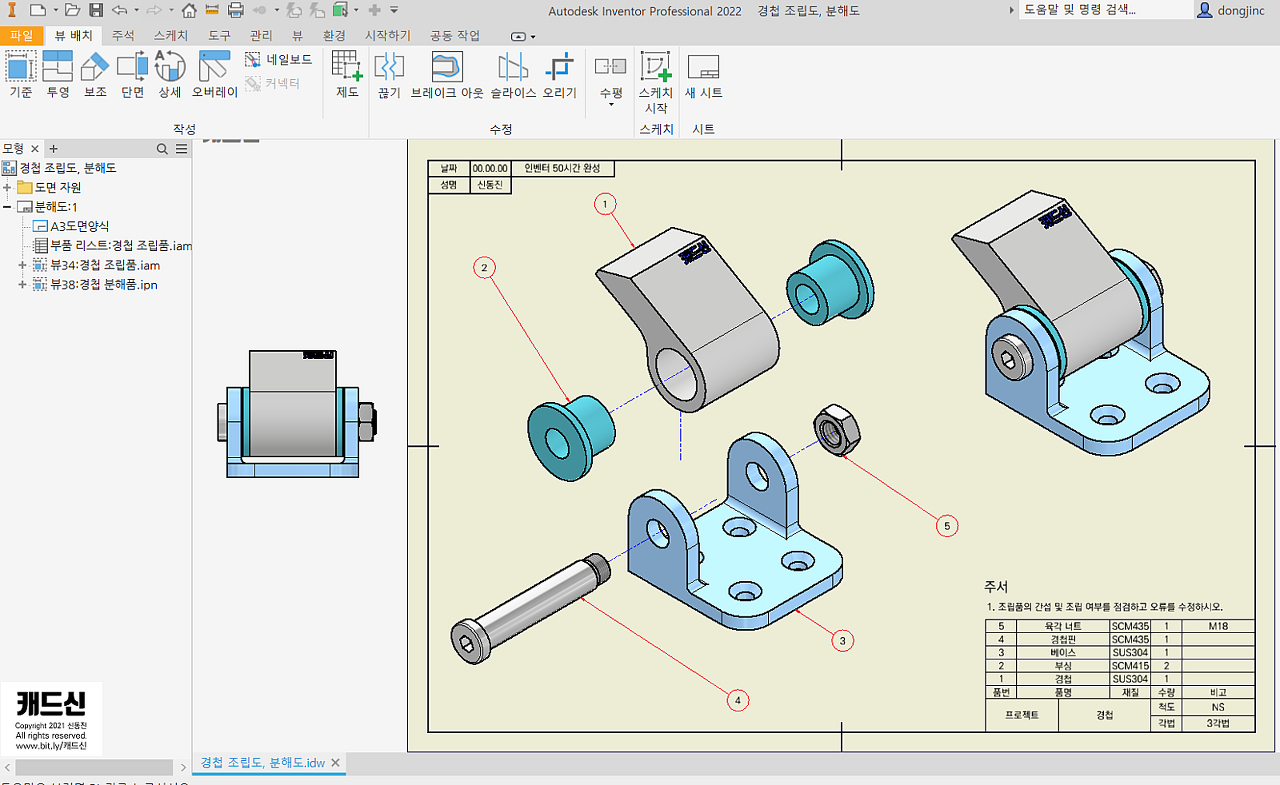Select the Projected view tool (투영)
1280x785 pixels.
tap(58, 76)
